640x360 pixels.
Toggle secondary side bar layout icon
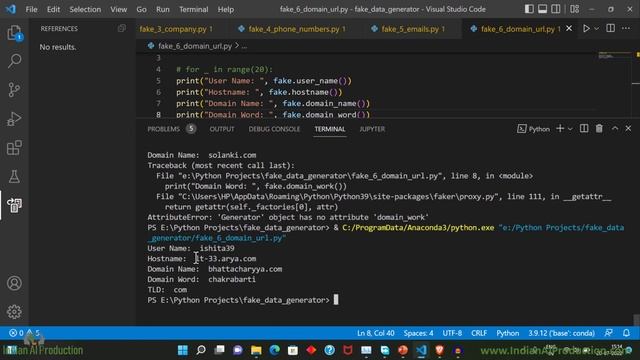click(556, 9)
